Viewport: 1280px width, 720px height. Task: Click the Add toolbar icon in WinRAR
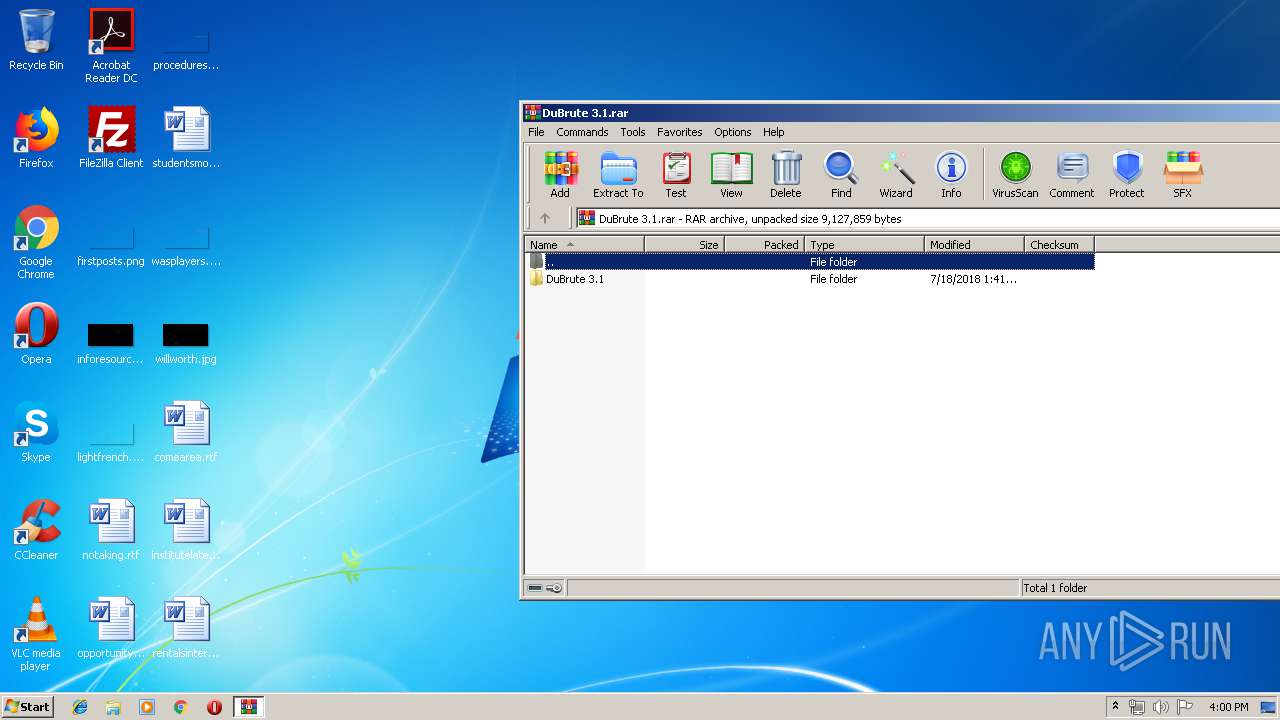point(560,175)
